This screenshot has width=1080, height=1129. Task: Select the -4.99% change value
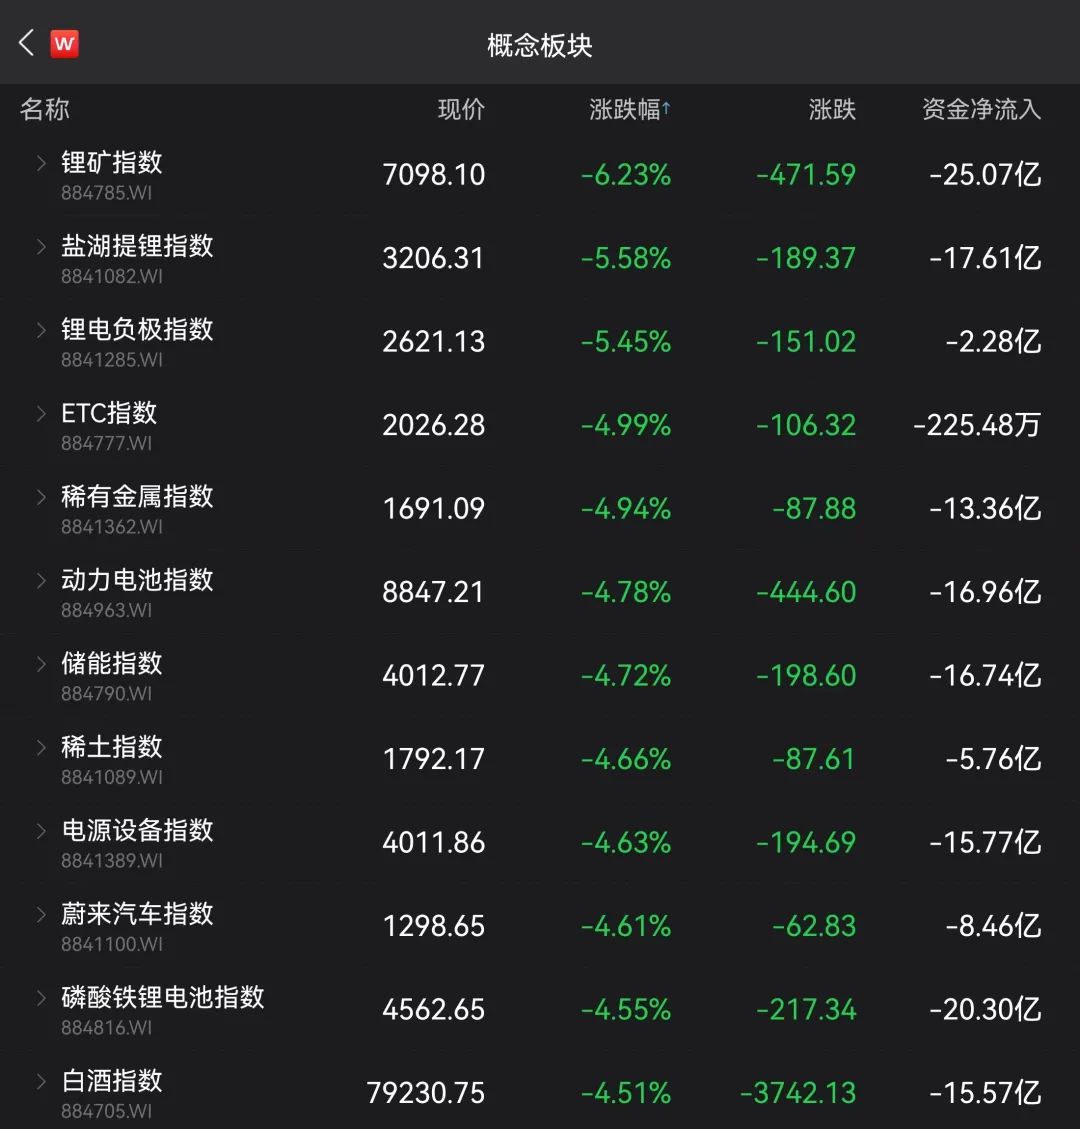pos(626,426)
